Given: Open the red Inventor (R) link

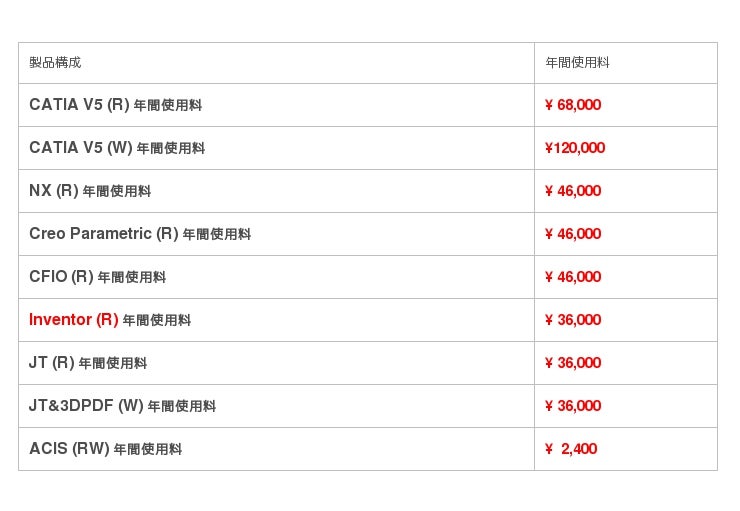Looking at the screenshot, I should pos(74,320).
